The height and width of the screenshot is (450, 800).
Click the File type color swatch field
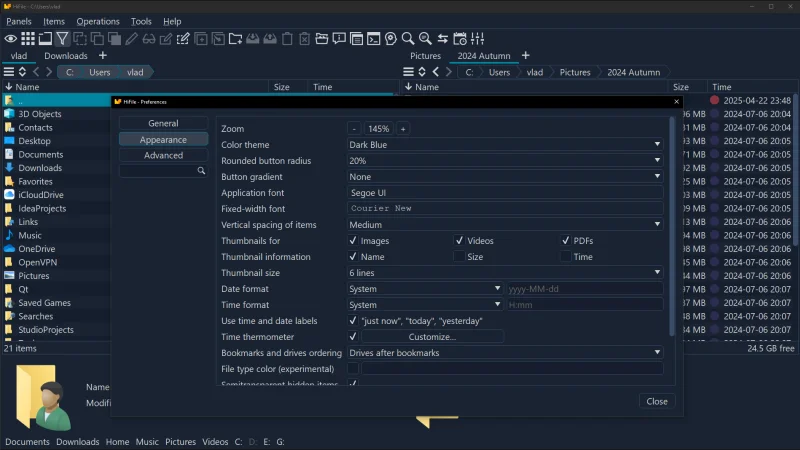tap(512, 368)
